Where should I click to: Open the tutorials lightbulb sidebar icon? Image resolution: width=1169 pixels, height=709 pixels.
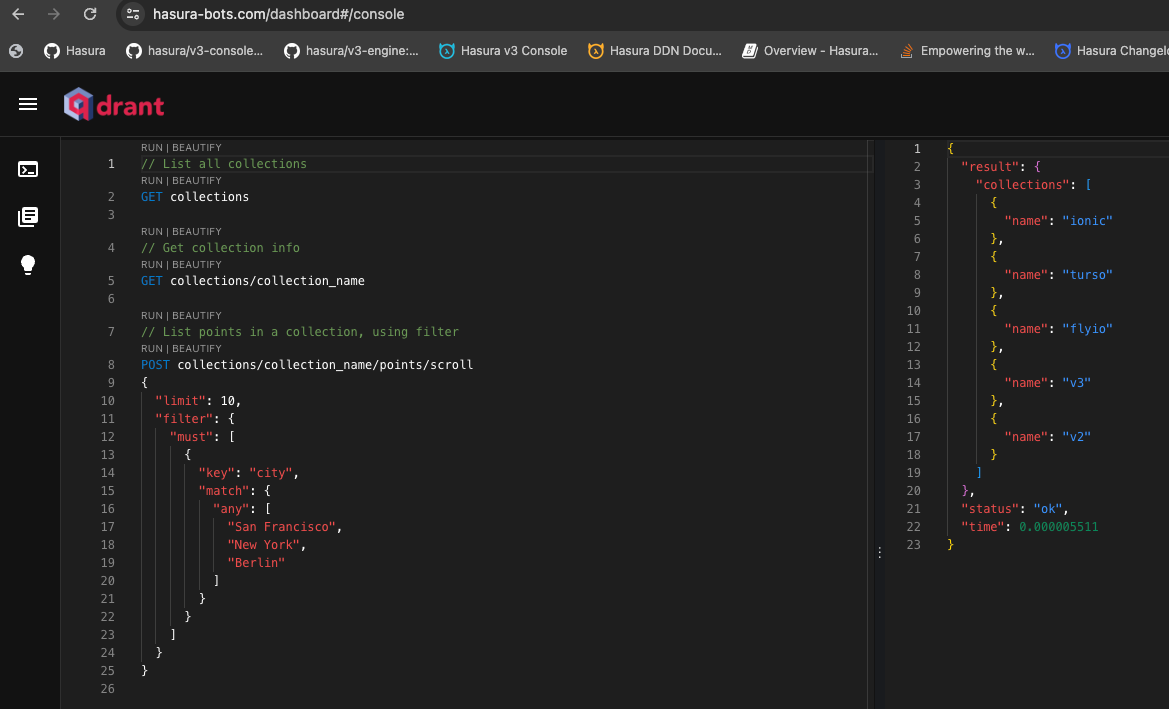coord(28,264)
